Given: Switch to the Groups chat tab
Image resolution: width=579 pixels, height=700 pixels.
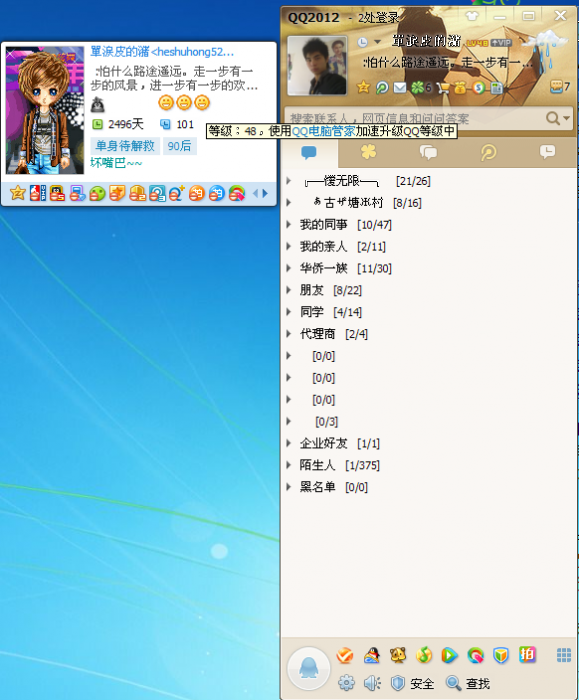Looking at the screenshot, I should 428,153.
